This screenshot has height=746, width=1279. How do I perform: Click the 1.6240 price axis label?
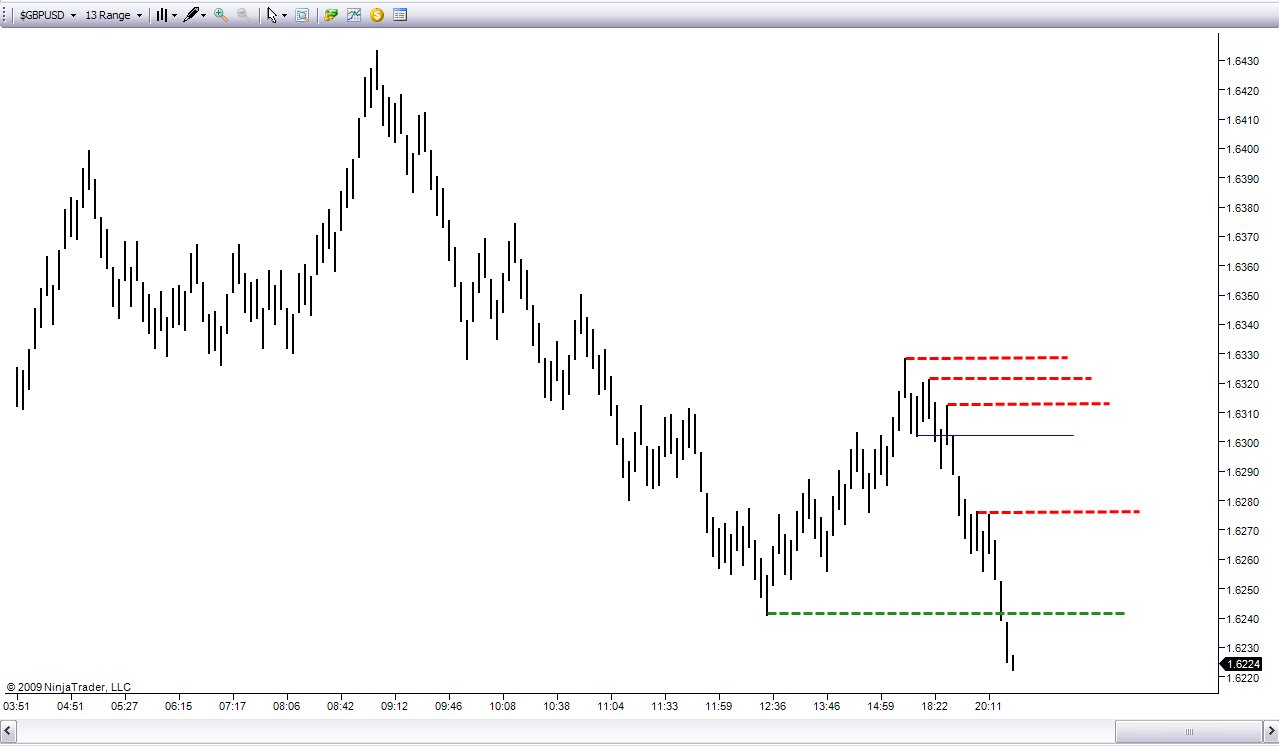[x=1243, y=619]
